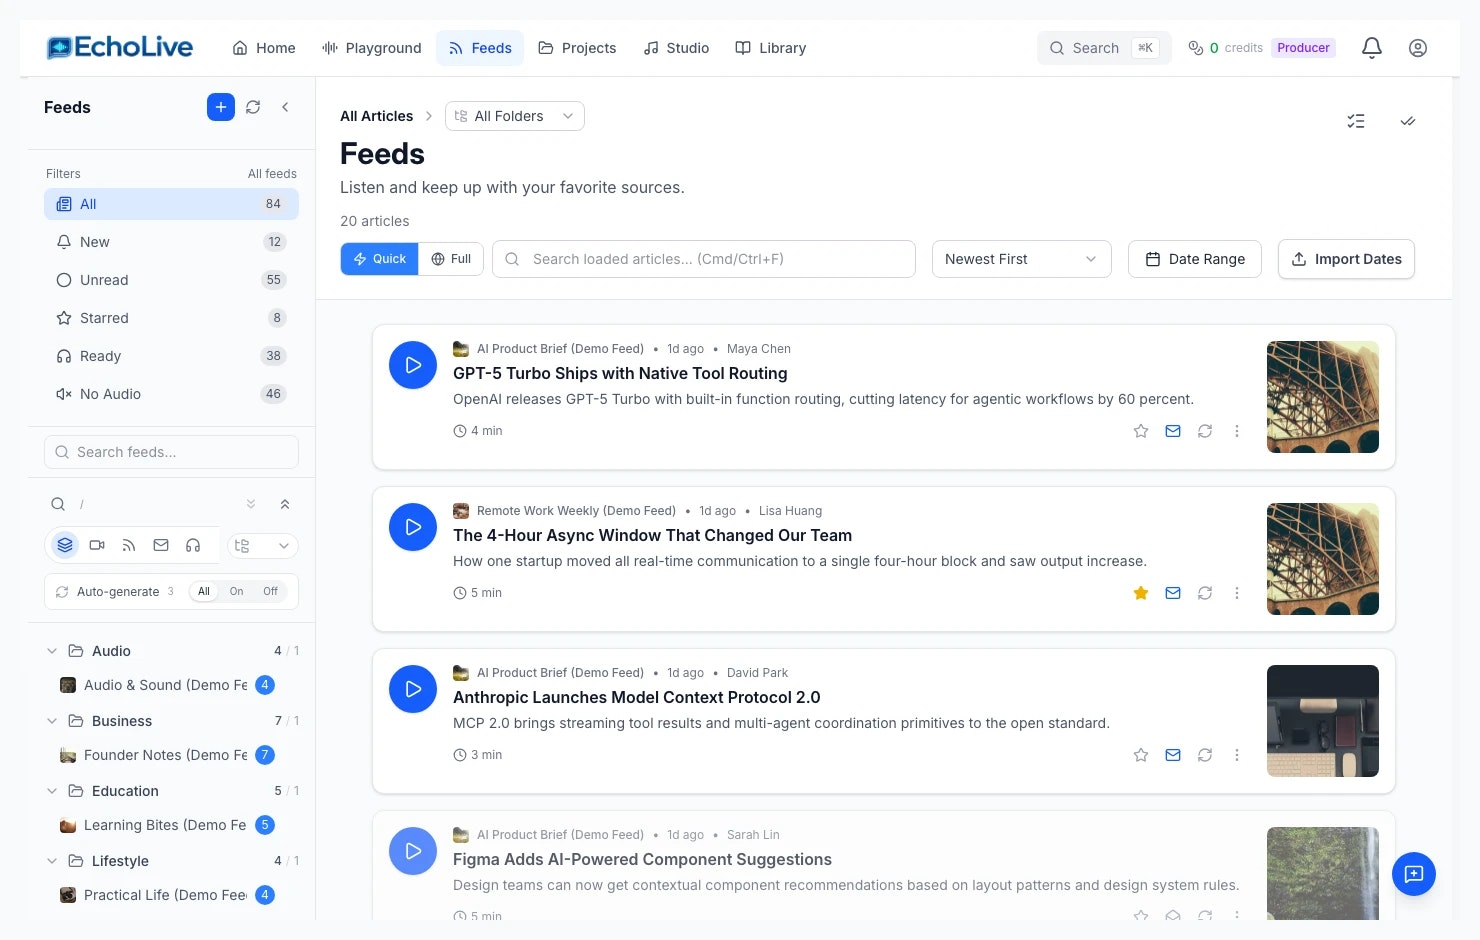Star the GPT-5 Turbo article
This screenshot has height=940, width=1480.
pos(1141,431)
